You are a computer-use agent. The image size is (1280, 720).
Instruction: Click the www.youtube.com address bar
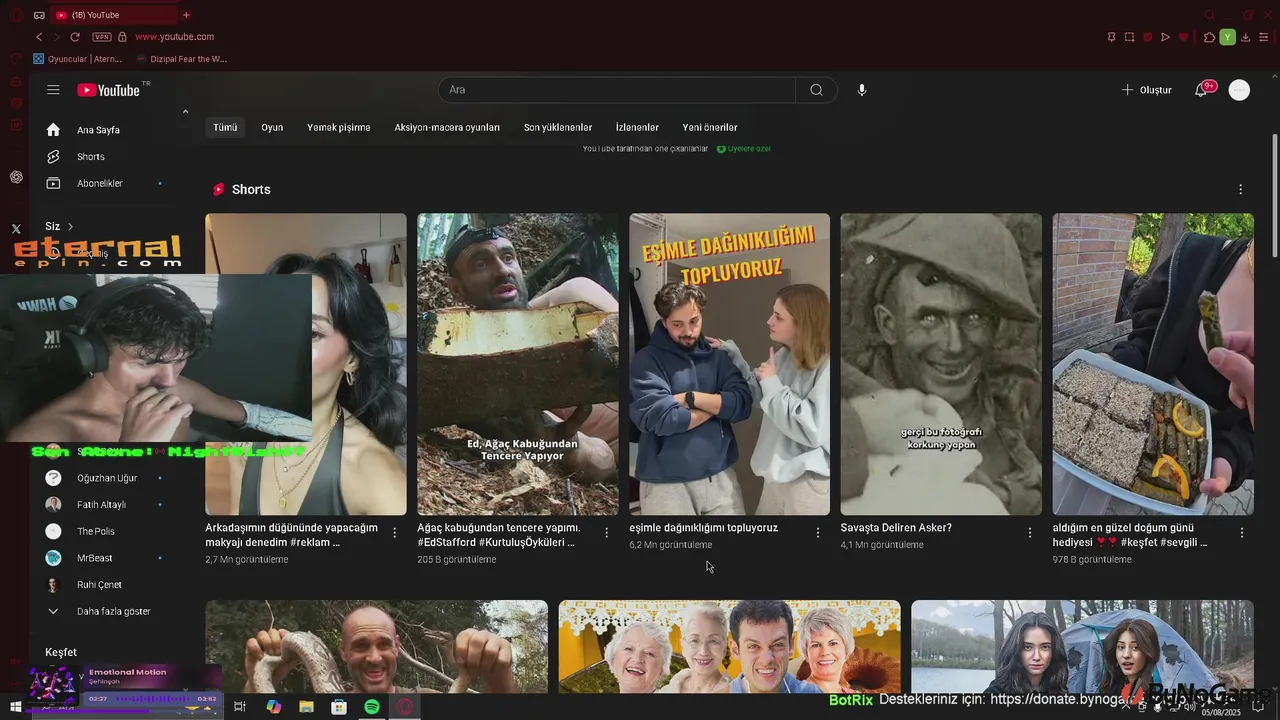click(x=175, y=37)
